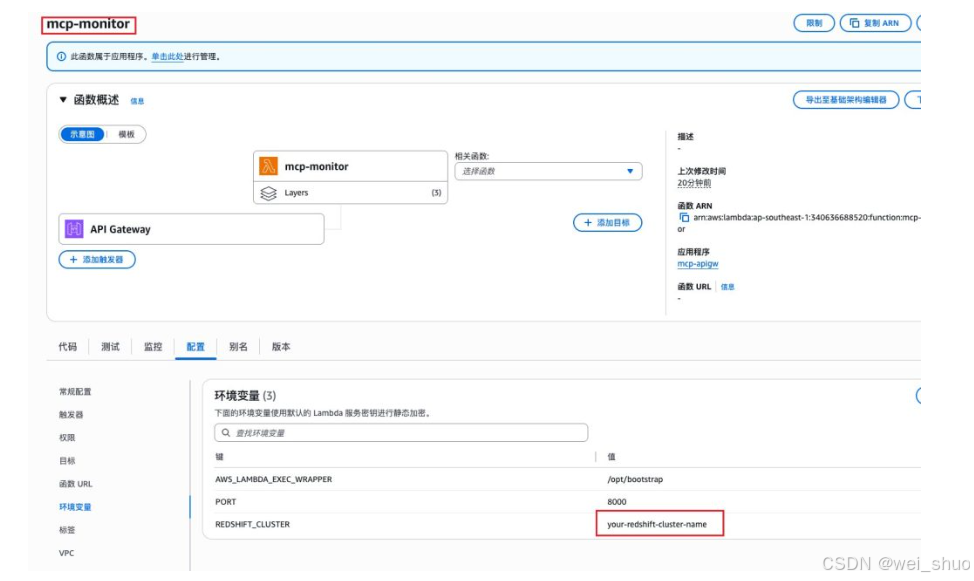Click the AWS_LAMBDA_EXEC_WRAPPER key
974x581 pixels.
pyautogui.click(x=273, y=479)
